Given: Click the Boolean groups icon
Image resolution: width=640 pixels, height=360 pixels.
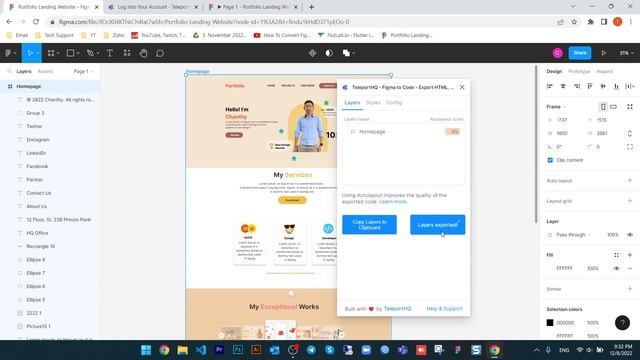Looking at the screenshot, I should pyautogui.click(x=346, y=53).
